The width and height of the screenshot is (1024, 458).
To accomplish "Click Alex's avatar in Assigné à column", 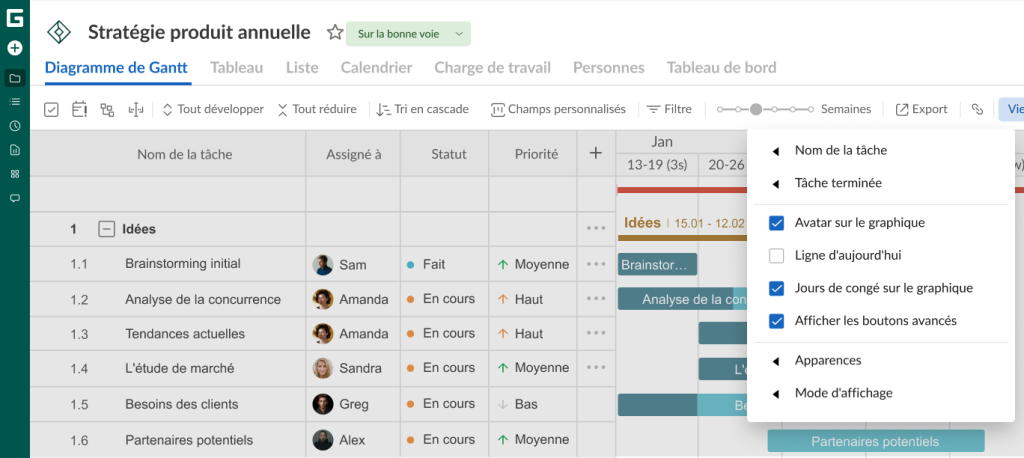I will coord(323,440).
